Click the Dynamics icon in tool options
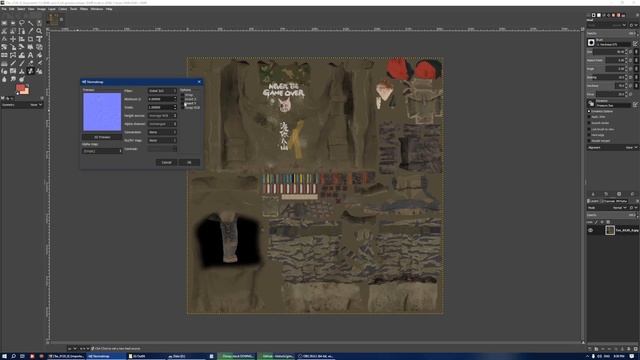The width and height of the screenshot is (640, 360). [591, 103]
